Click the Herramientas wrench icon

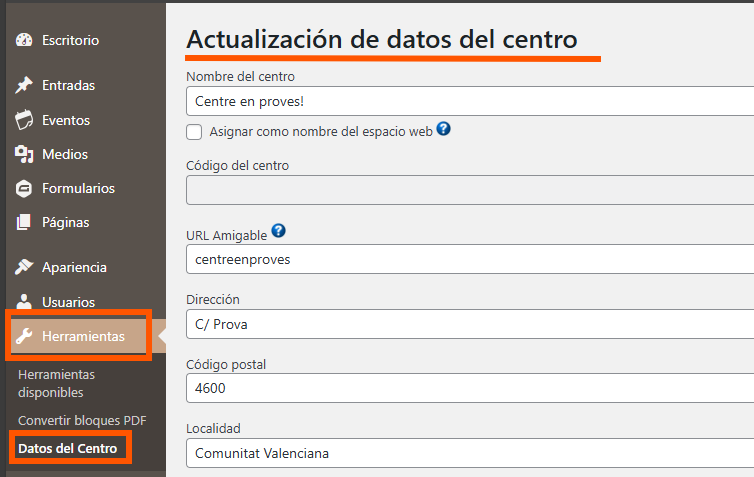25,337
